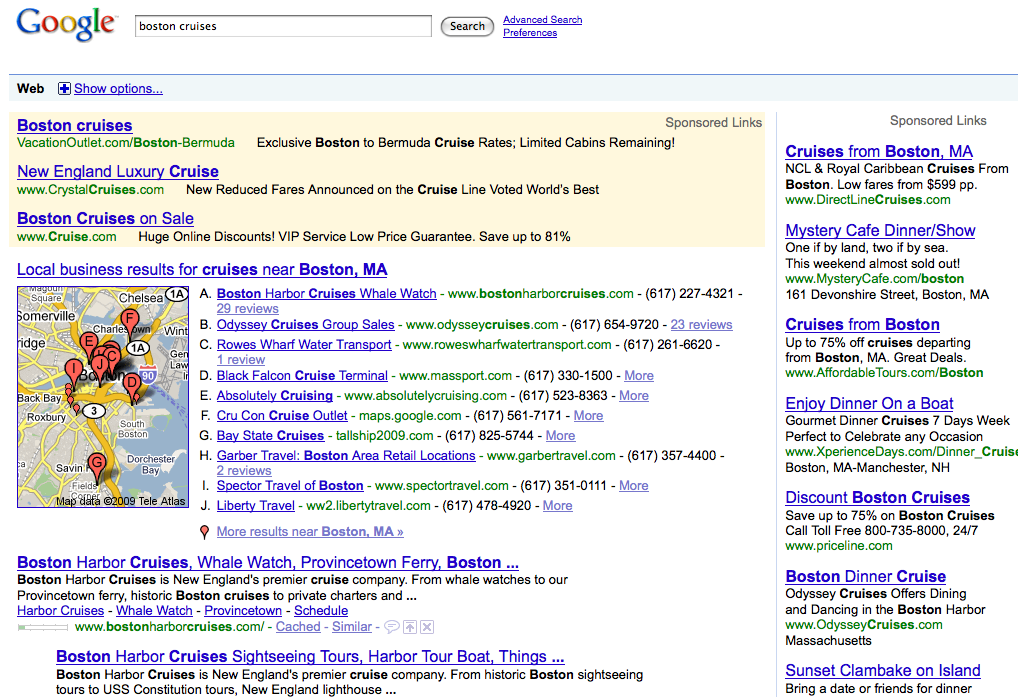Open Provincetown sitelink

tap(243, 611)
